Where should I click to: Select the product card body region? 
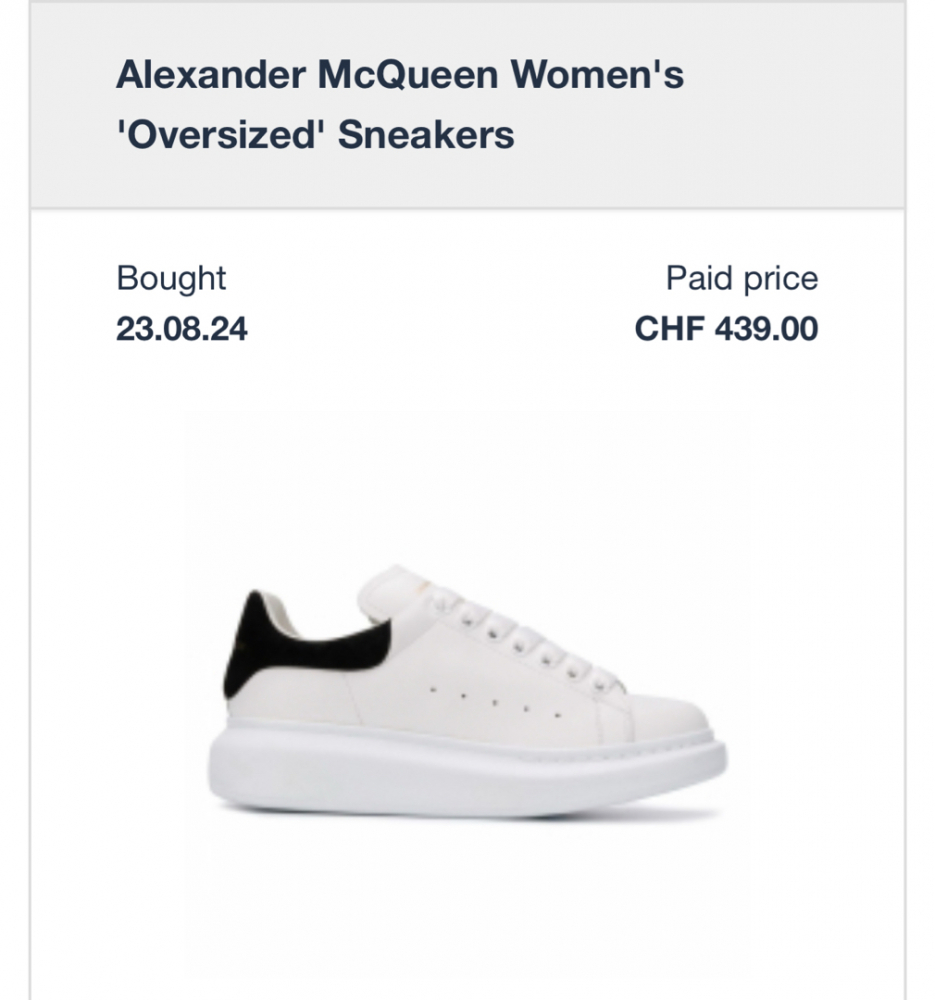[x=467, y=600]
